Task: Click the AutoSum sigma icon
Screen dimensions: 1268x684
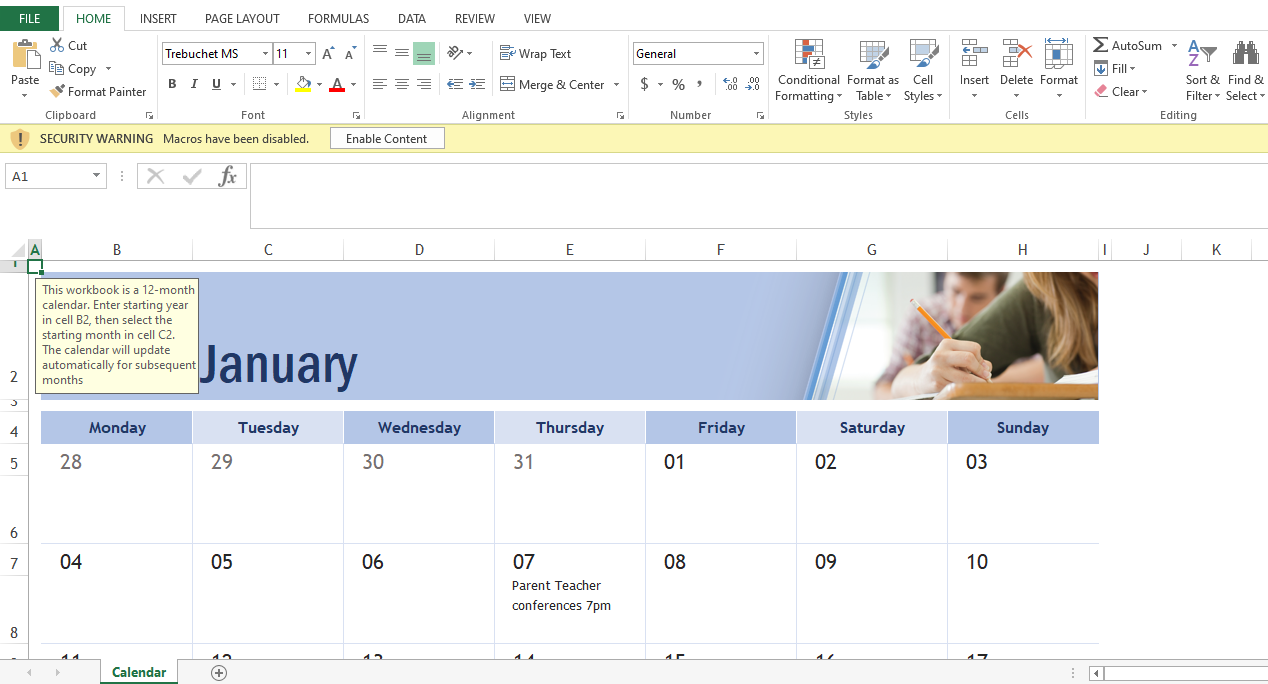Action: (x=1101, y=46)
